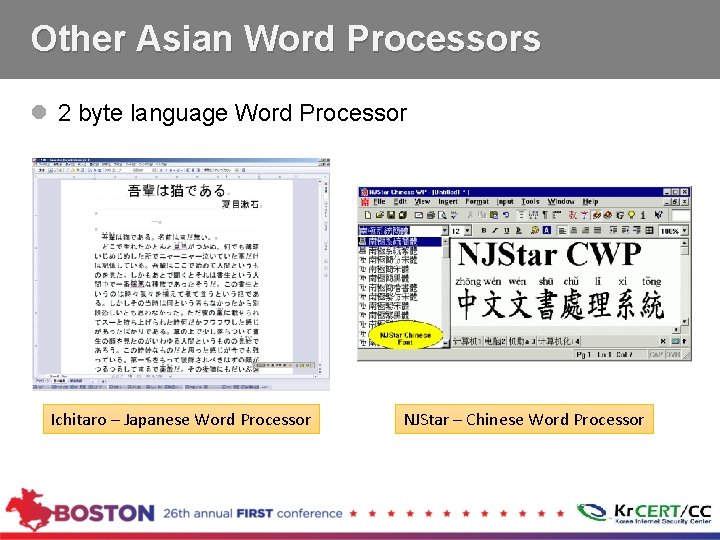Select the highlighted font in the font list
Screen dimensions: 720x540
click(x=399, y=242)
